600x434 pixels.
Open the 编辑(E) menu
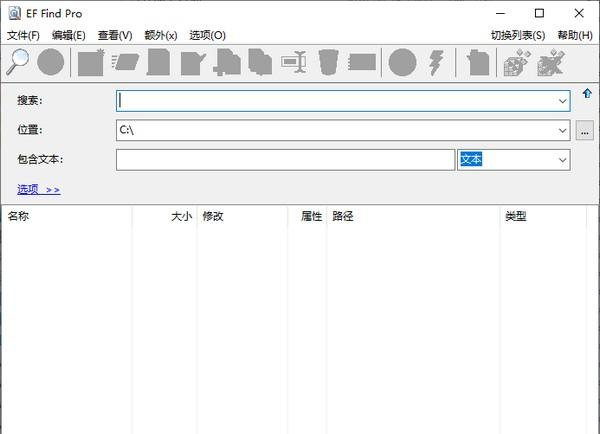[69, 36]
